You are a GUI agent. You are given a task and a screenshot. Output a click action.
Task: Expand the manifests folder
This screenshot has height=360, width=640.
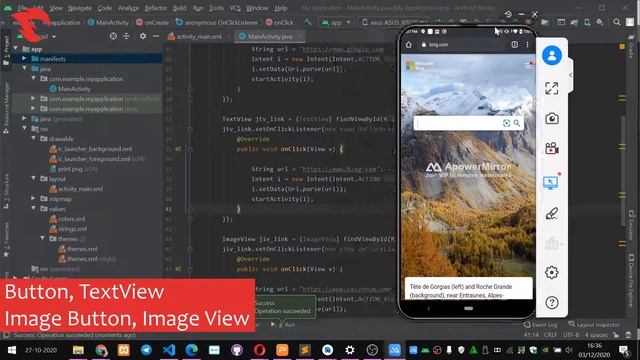tap(24, 59)
